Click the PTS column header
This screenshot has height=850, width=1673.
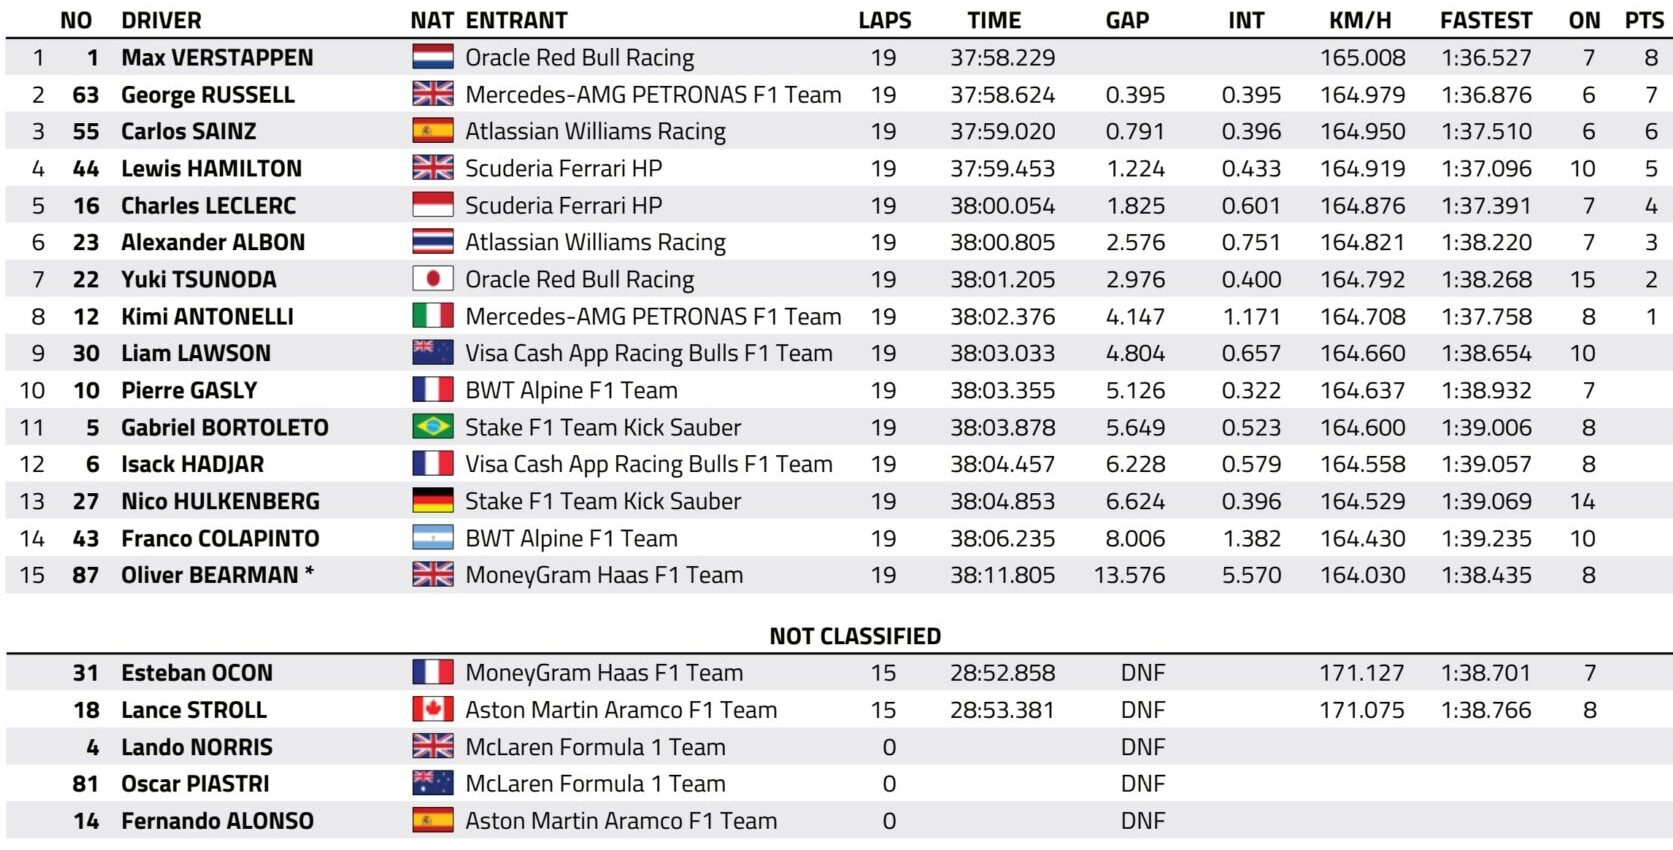pos(1644,20)
